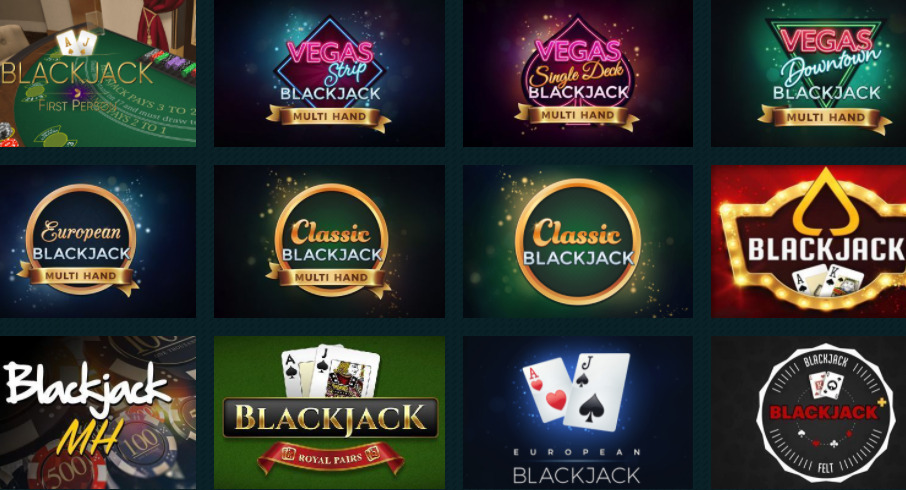
Task: Launch Classic Blackjack Multi Hand tile
Action: [x=329, y=242]
